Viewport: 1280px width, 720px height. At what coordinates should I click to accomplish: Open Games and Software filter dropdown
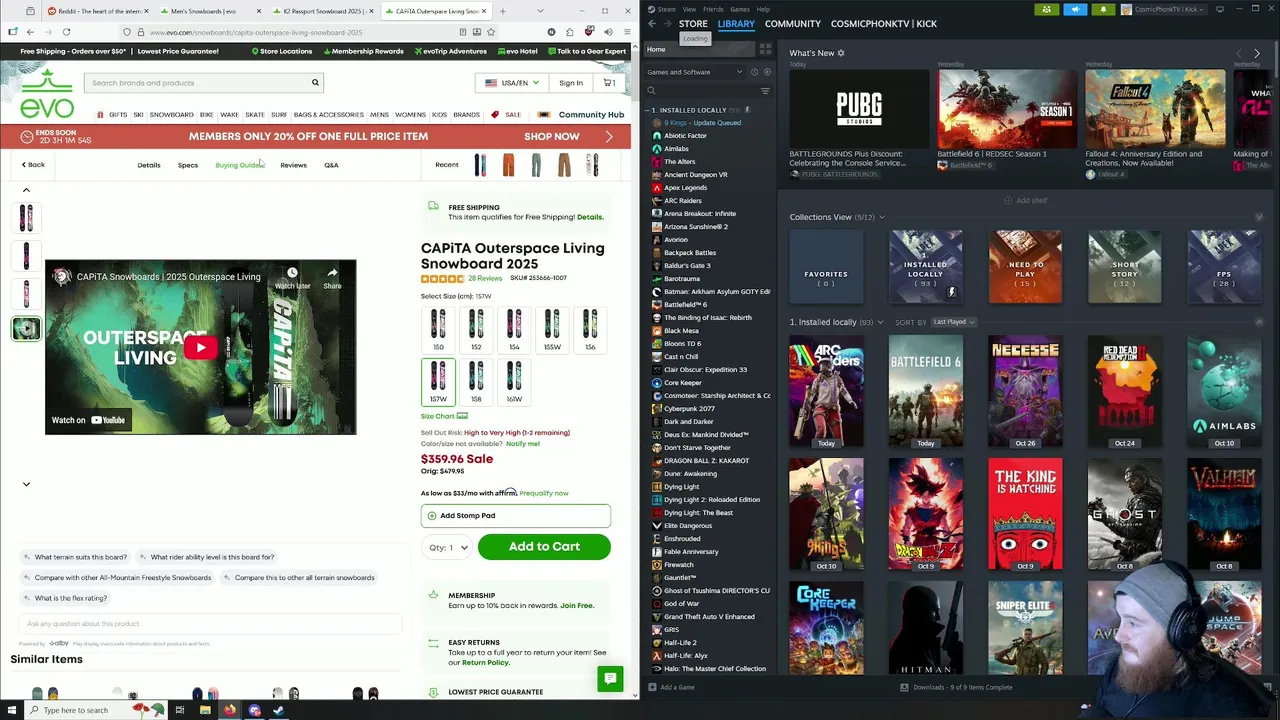click(x=693, y=72)
